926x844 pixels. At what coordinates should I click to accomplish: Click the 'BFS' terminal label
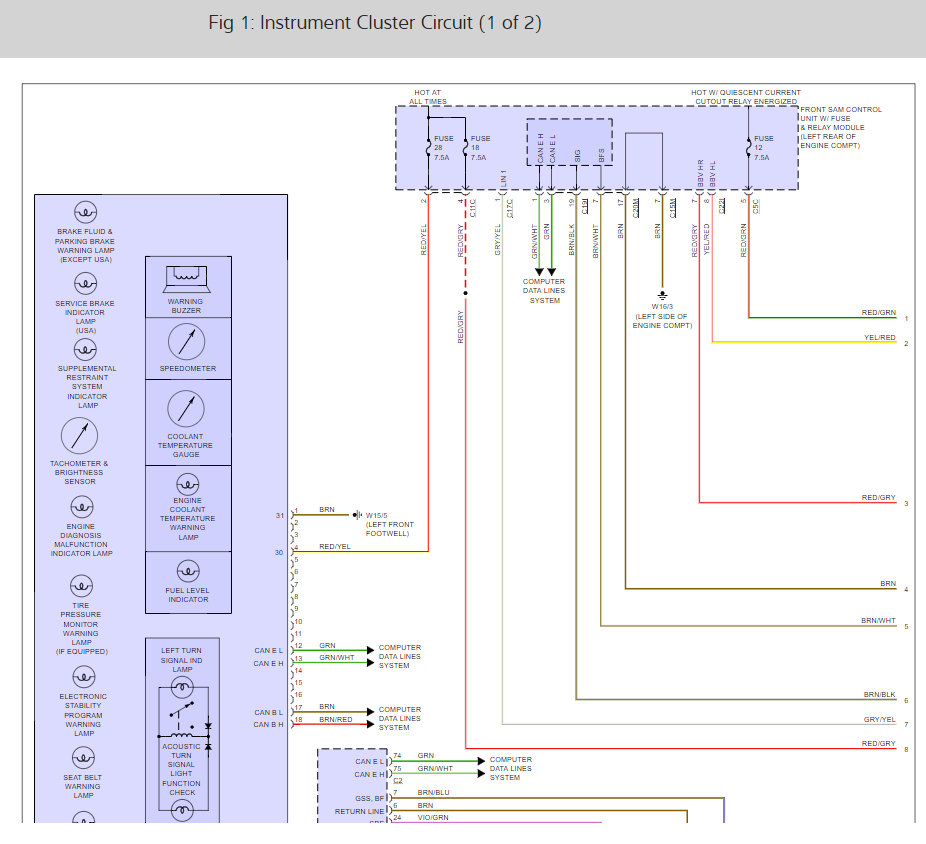(602, 155)
